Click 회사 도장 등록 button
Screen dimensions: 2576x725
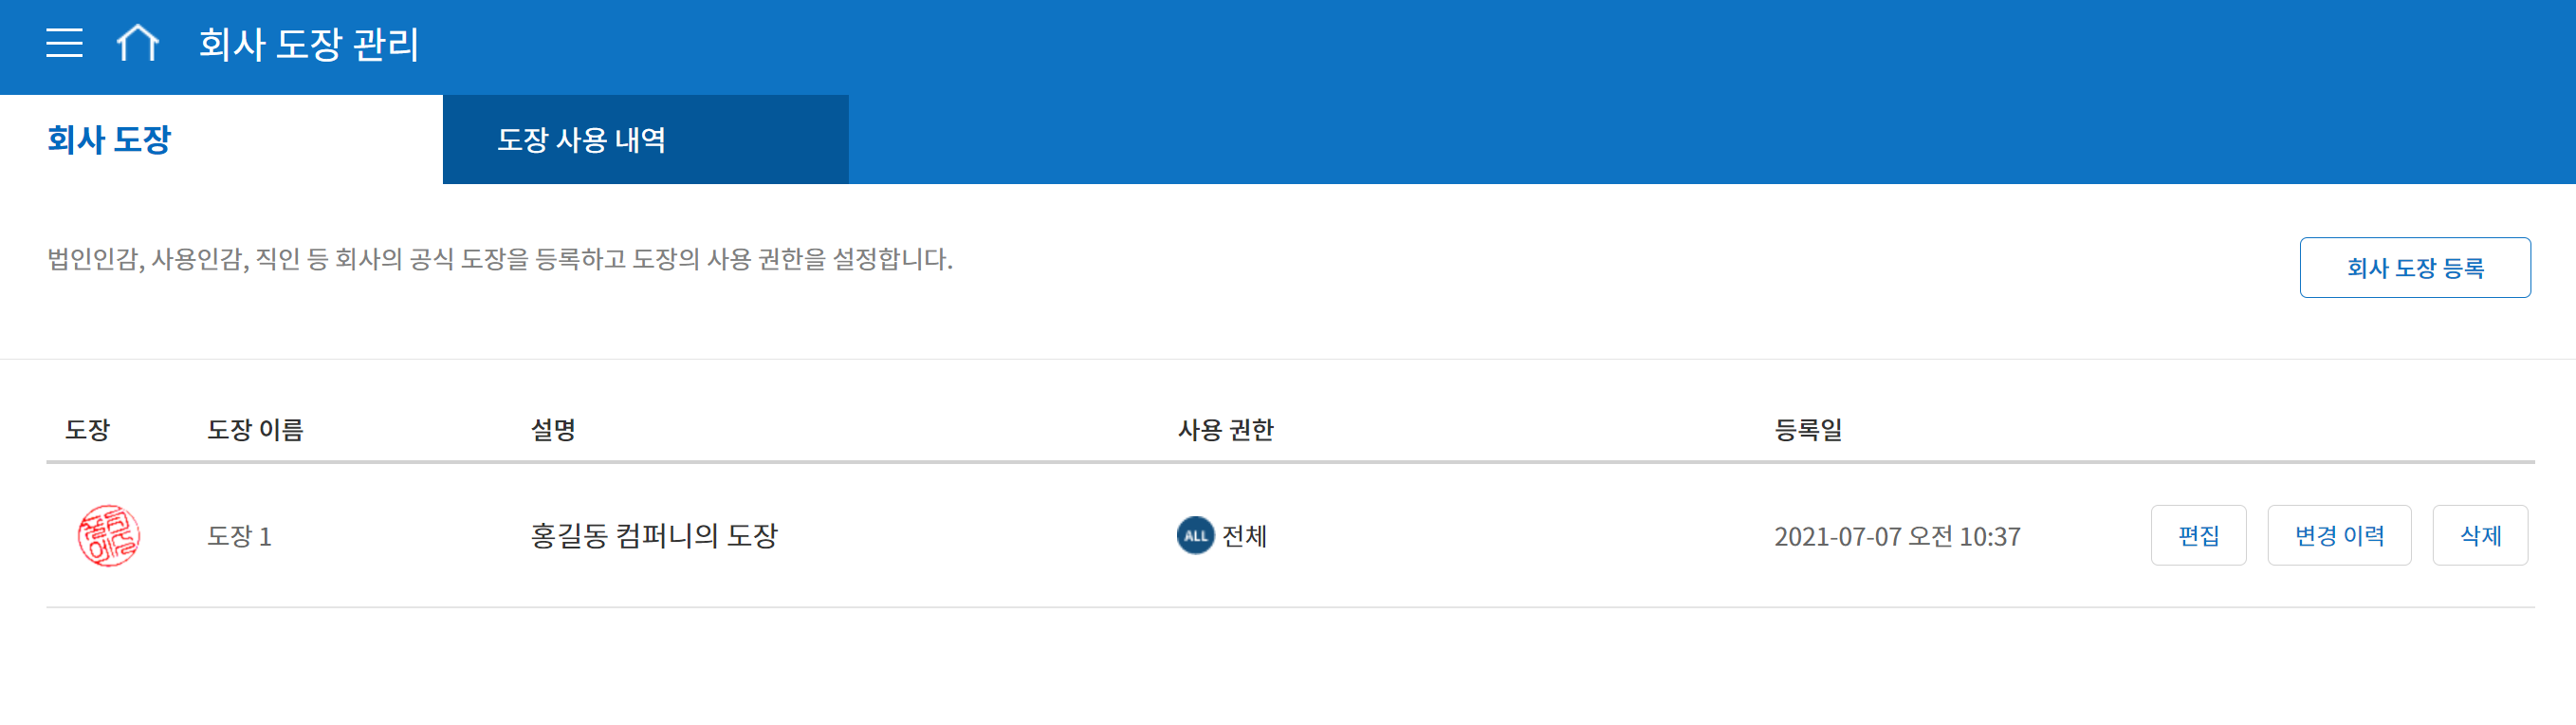[x=2415, y=268]
